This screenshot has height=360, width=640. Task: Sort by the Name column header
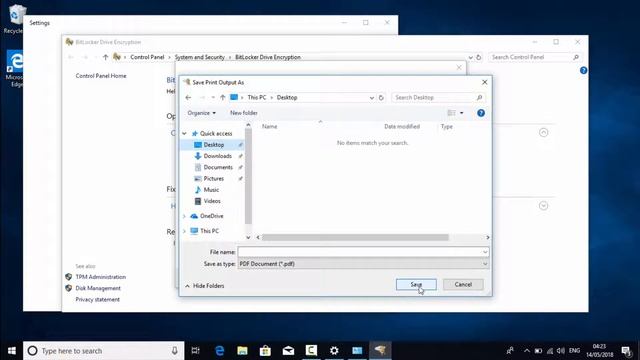pos(269,127)
